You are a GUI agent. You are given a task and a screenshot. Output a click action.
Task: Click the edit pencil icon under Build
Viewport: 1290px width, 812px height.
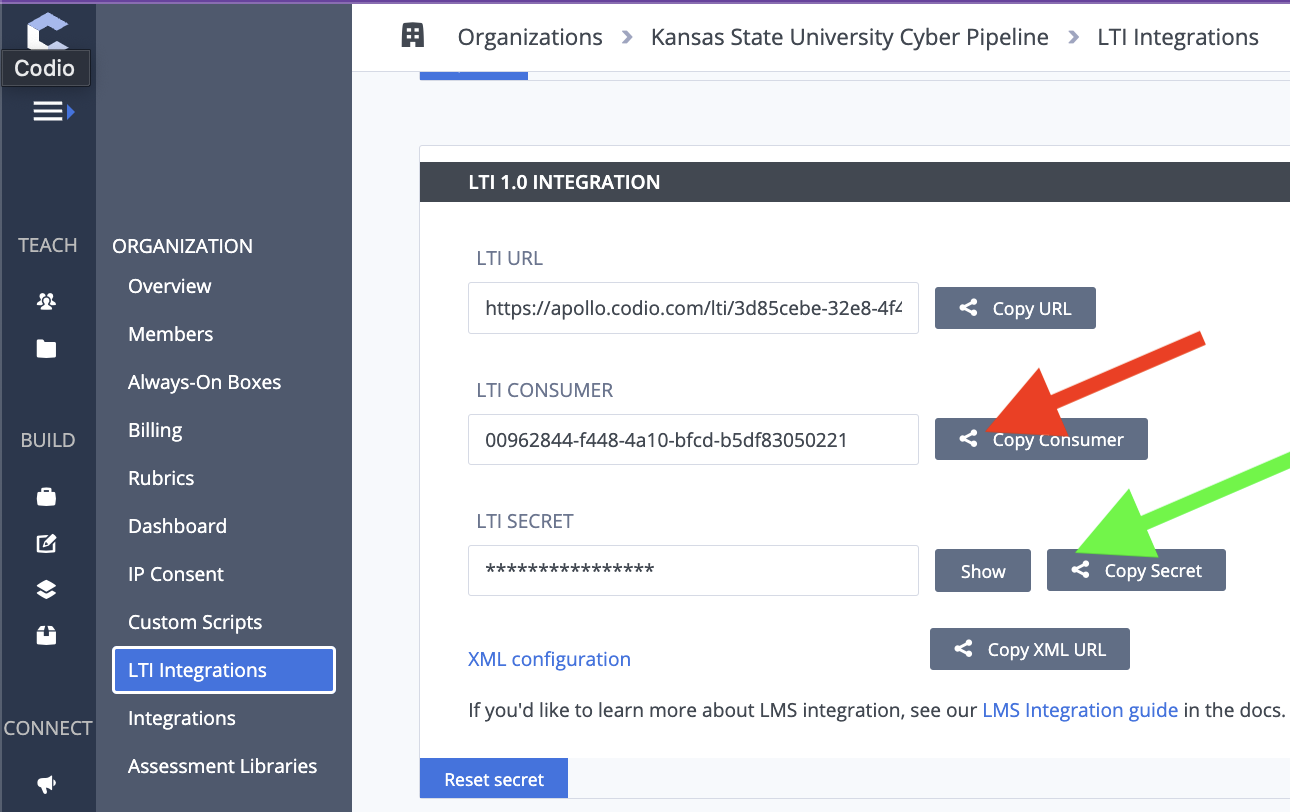click(46, 543)
